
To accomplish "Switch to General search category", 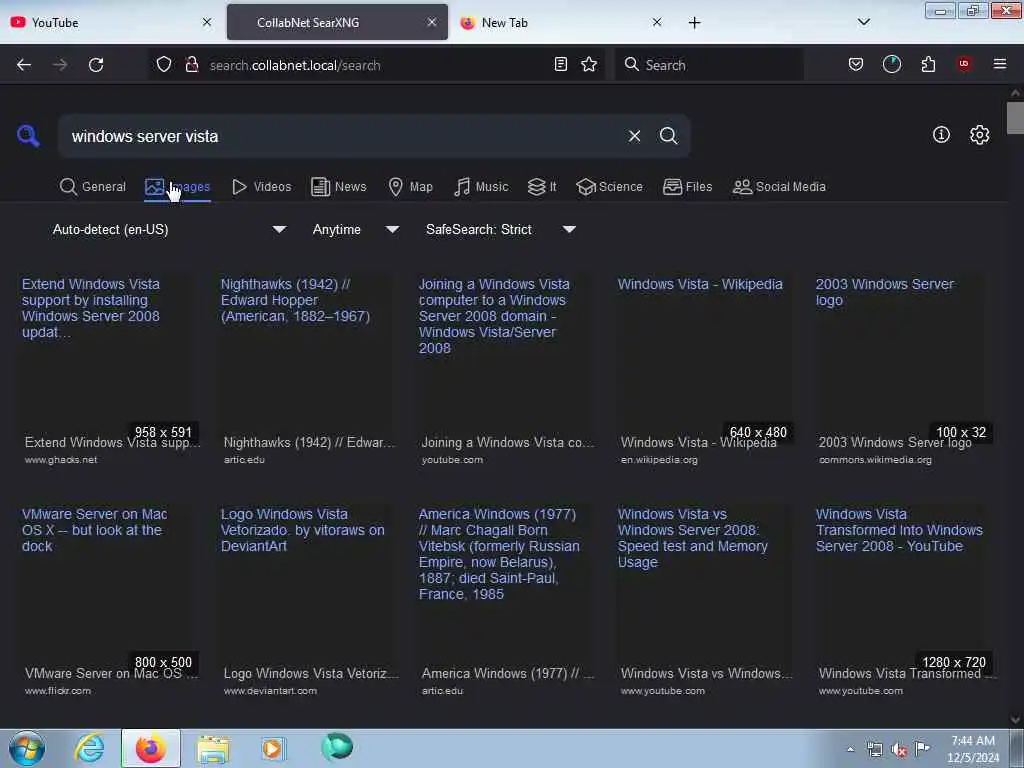I will [x=93, y=187].
